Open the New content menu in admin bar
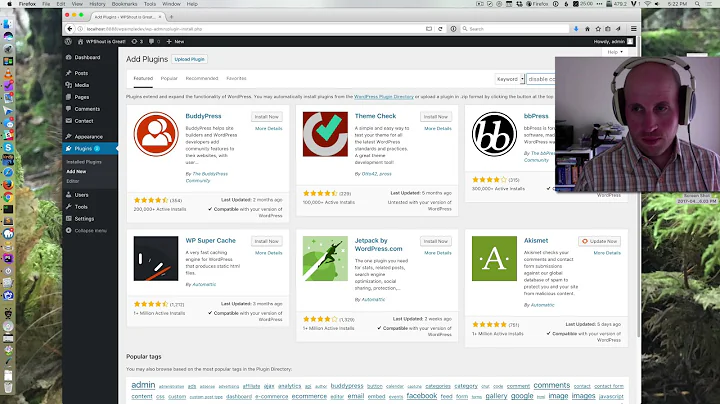Image resolution: width=720 pixels, height=404 pixels. pos(175,41)
